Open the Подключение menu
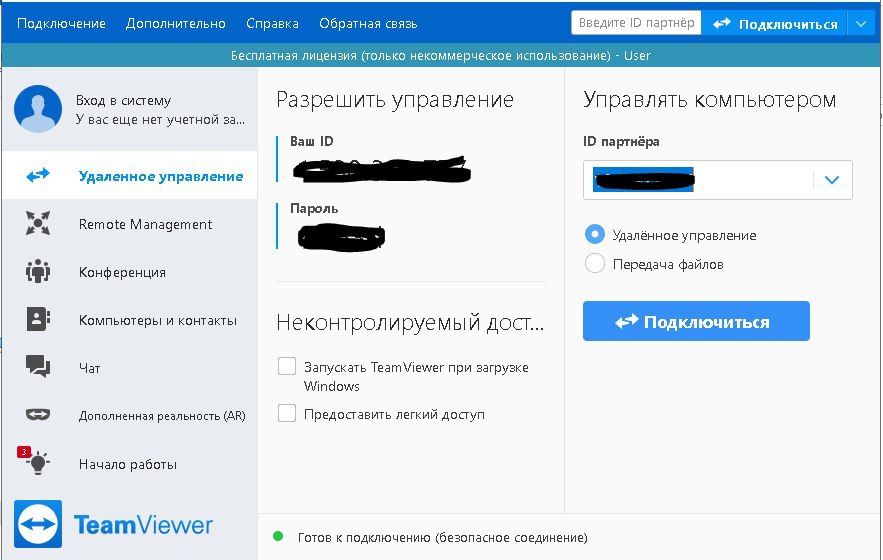 (x=61, y=24)
